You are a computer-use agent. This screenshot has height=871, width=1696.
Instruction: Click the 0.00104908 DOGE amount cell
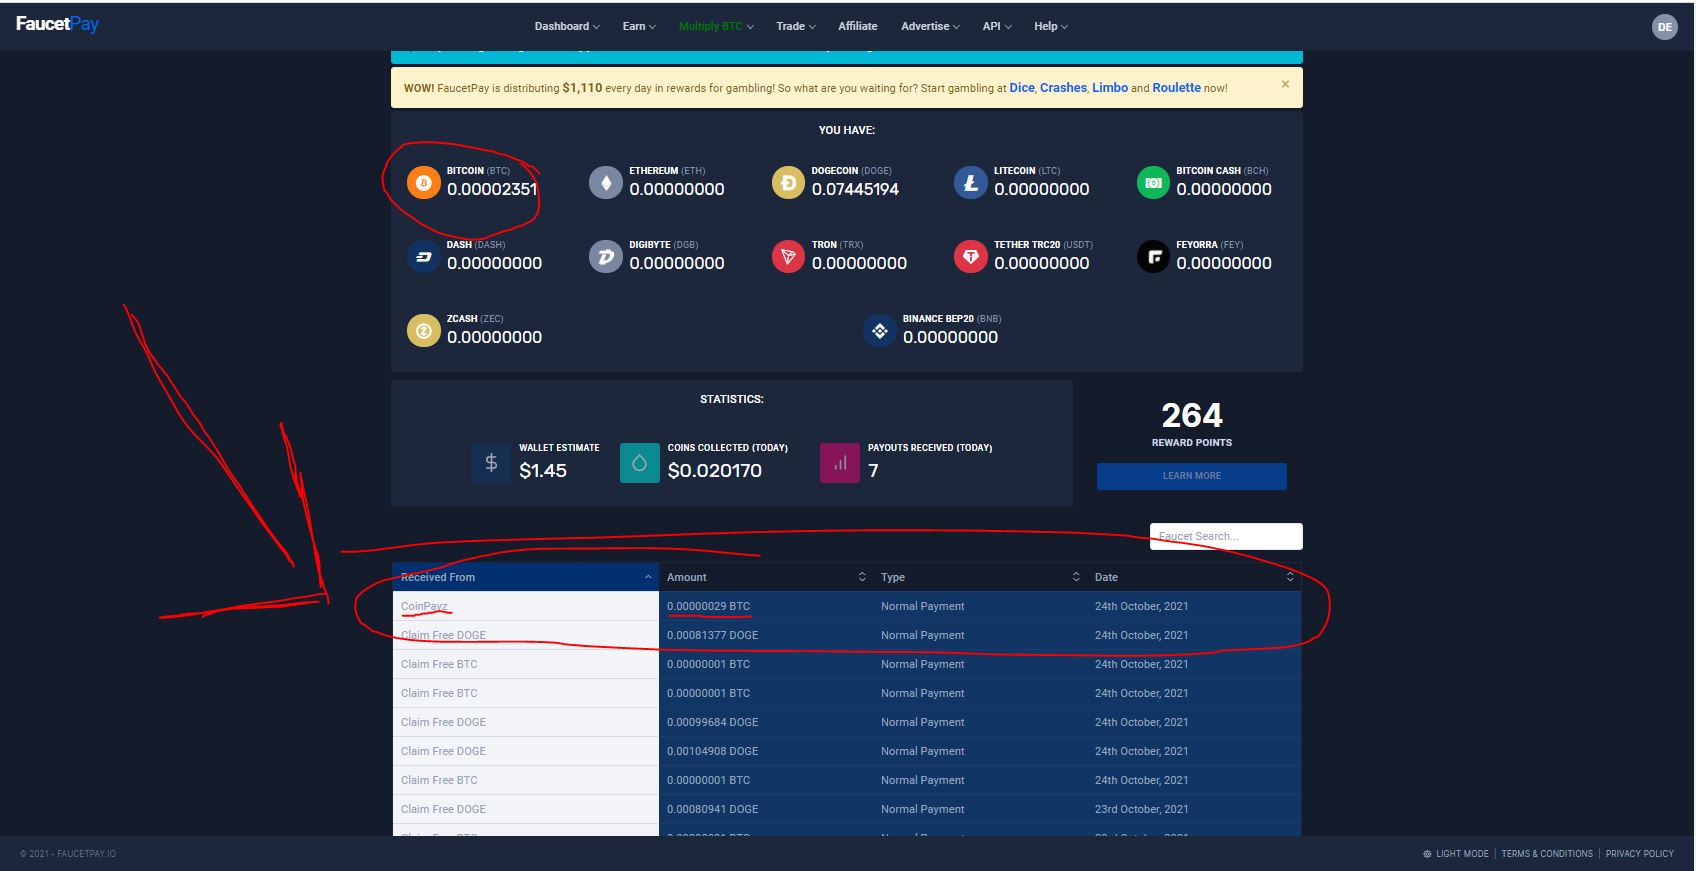[766, 751]
